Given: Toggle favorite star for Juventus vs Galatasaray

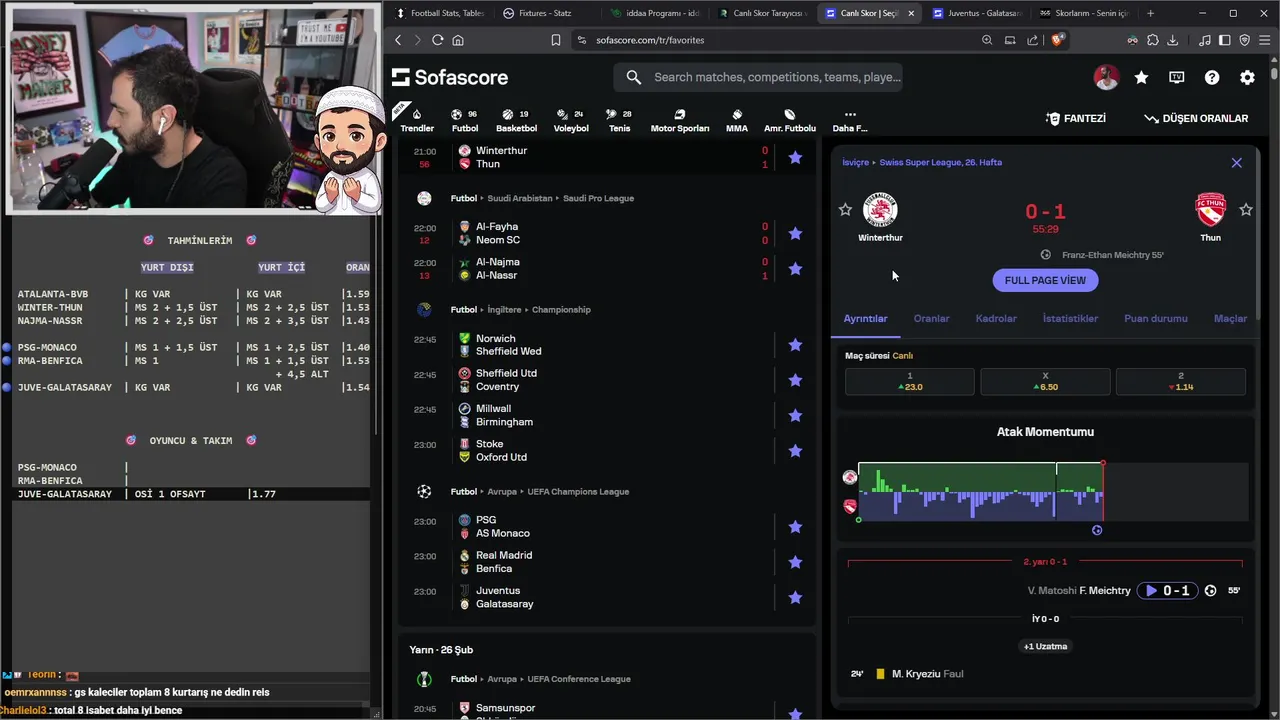Looking at the screenshot, I should (795, 597).
